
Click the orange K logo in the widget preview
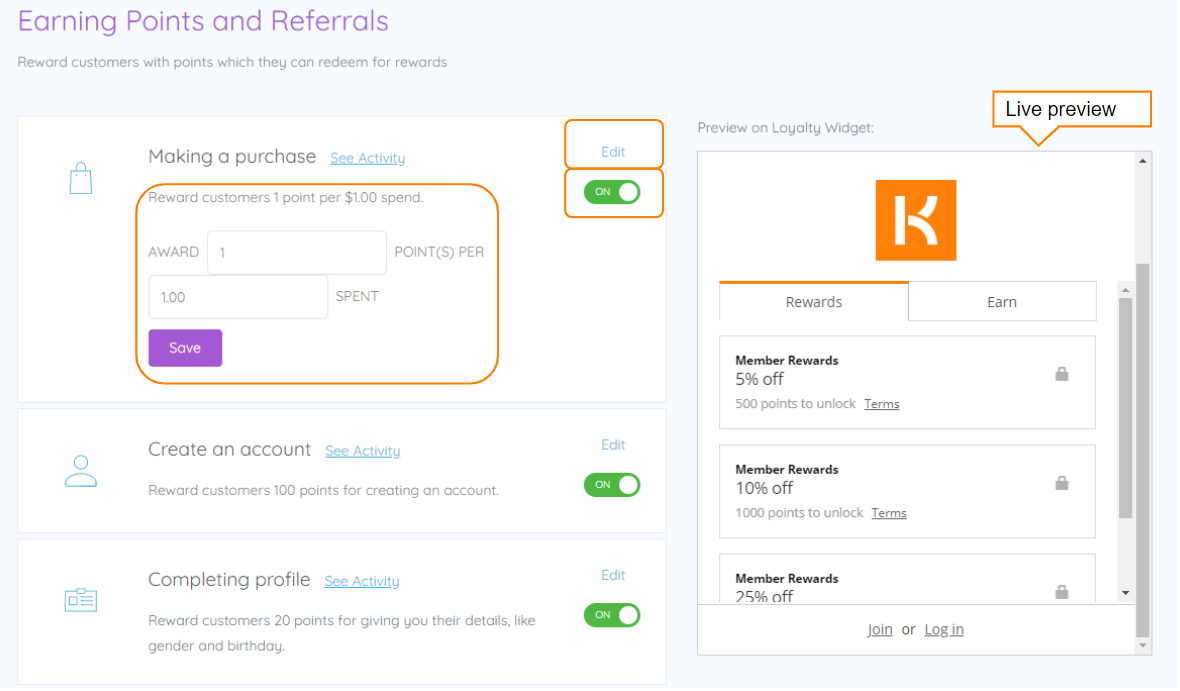[x=916, y=221]
